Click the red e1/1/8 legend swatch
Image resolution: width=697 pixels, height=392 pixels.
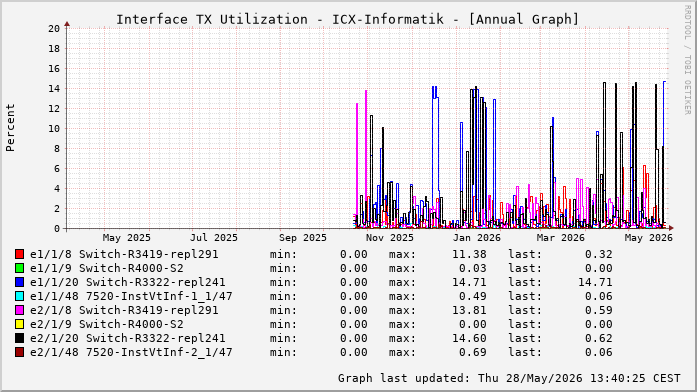(20, 254)
